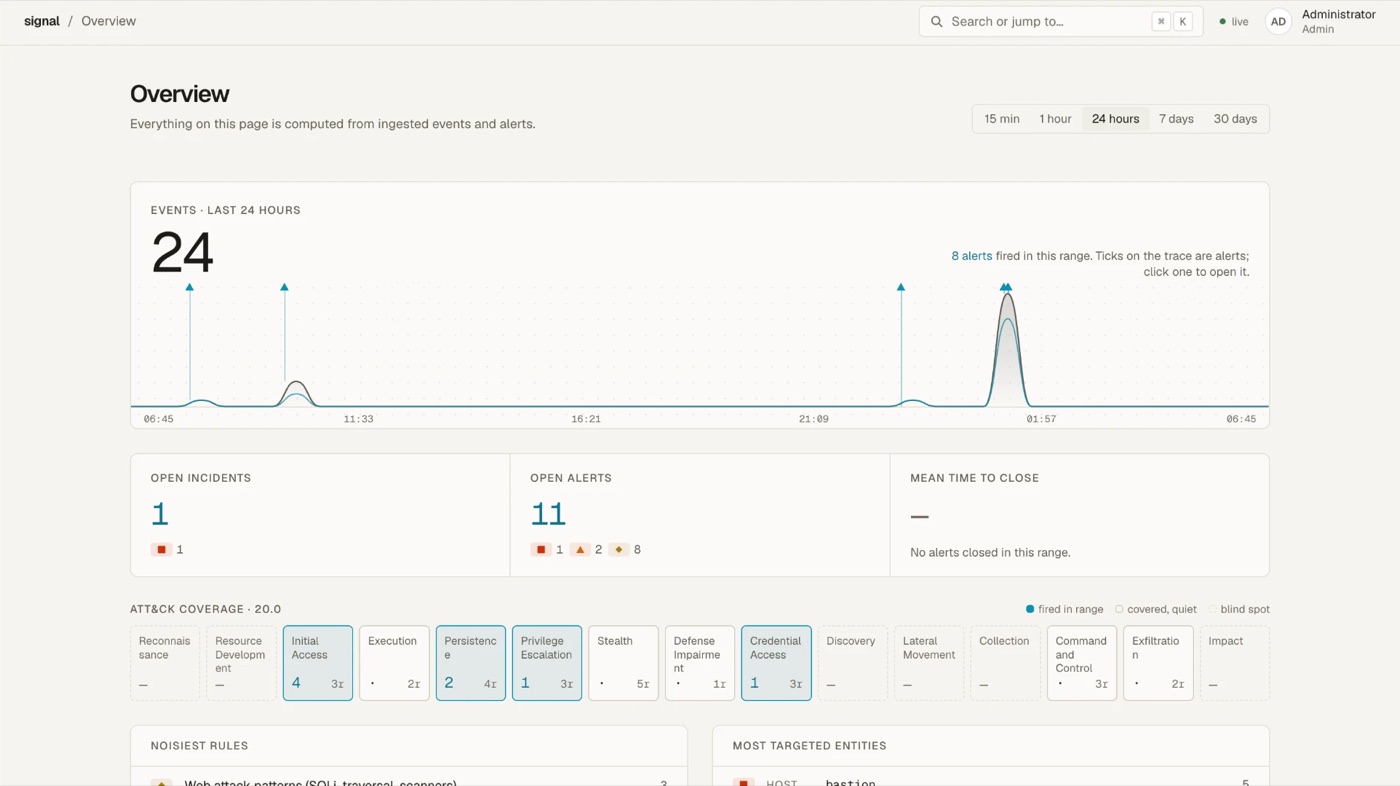Click the Lateral Movement tile

929,663
